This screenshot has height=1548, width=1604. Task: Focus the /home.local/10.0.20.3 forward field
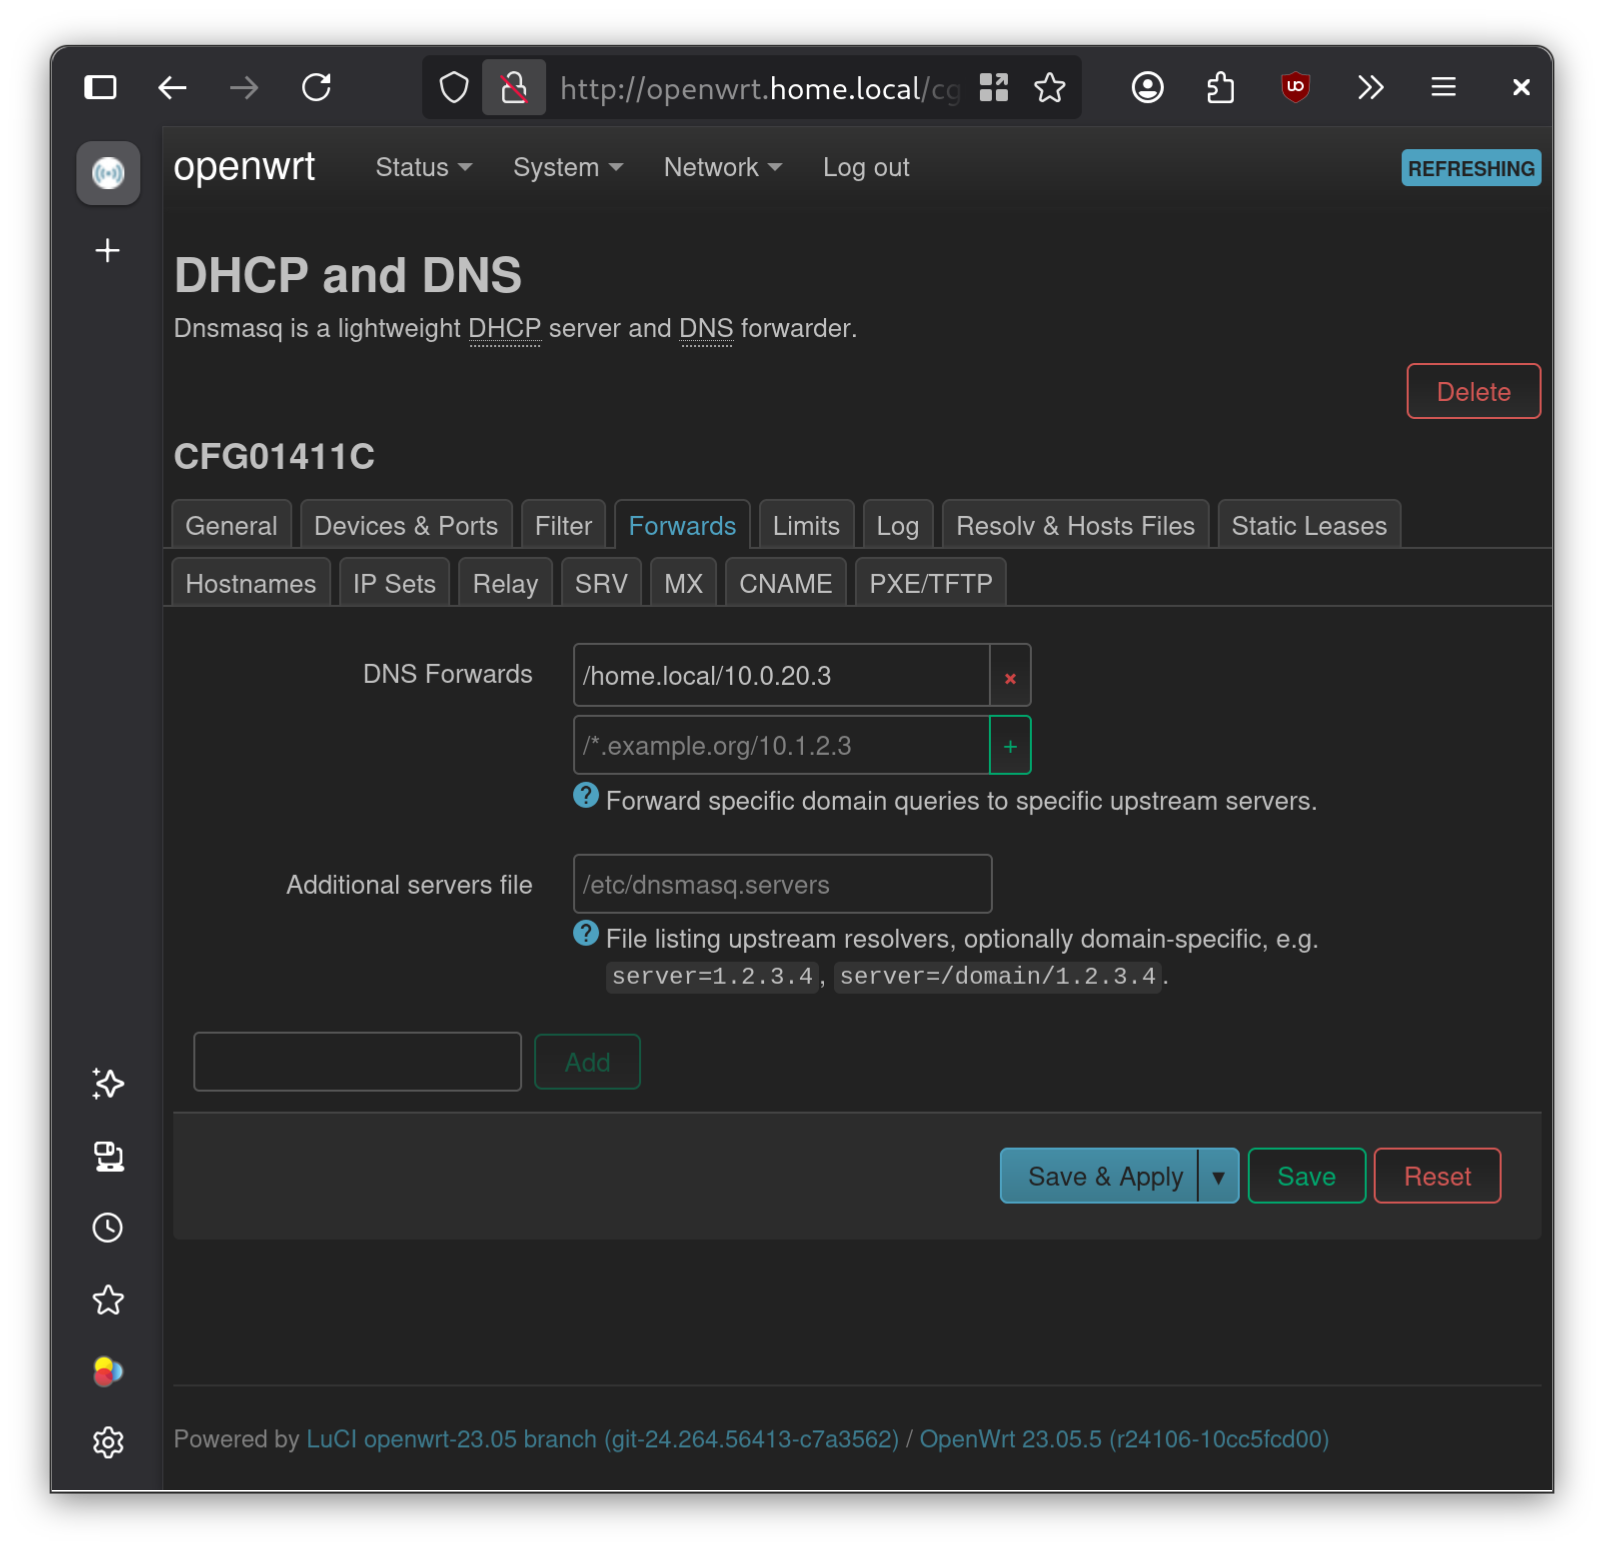click(x=781, y=676)
